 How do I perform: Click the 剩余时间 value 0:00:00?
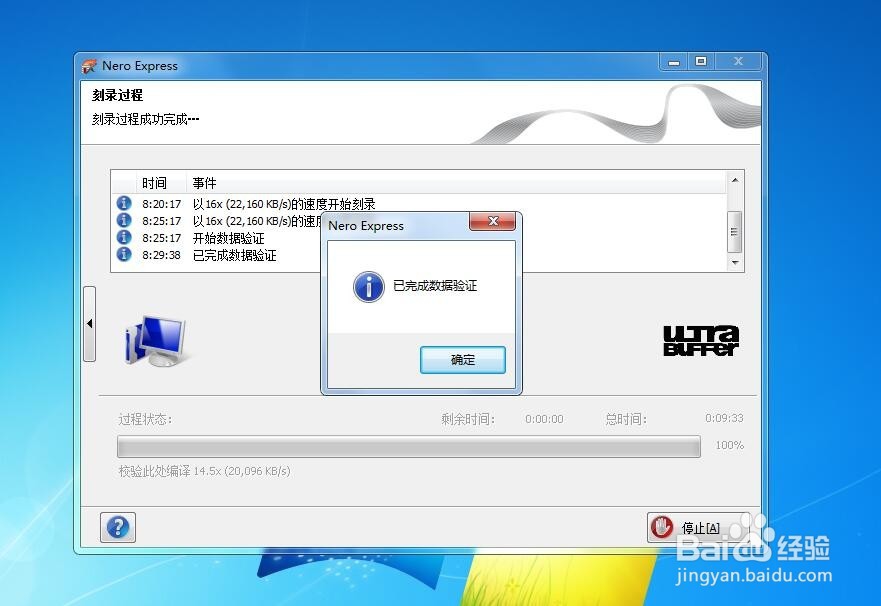tap(544, 419)
